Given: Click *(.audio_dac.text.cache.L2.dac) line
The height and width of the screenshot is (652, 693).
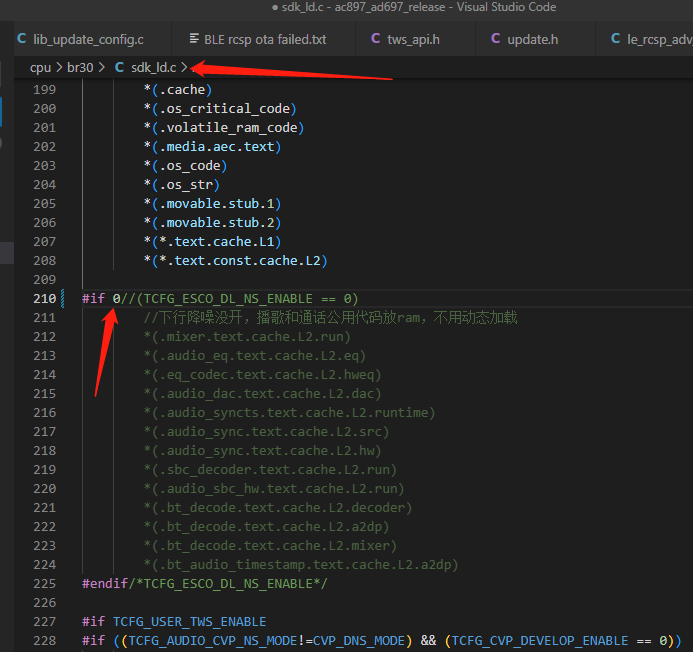Looking at the screenshot, I should tap(263, 394).
